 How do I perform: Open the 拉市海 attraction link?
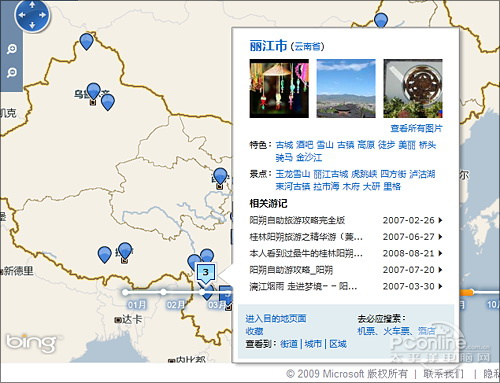click(x=326, y=186)
